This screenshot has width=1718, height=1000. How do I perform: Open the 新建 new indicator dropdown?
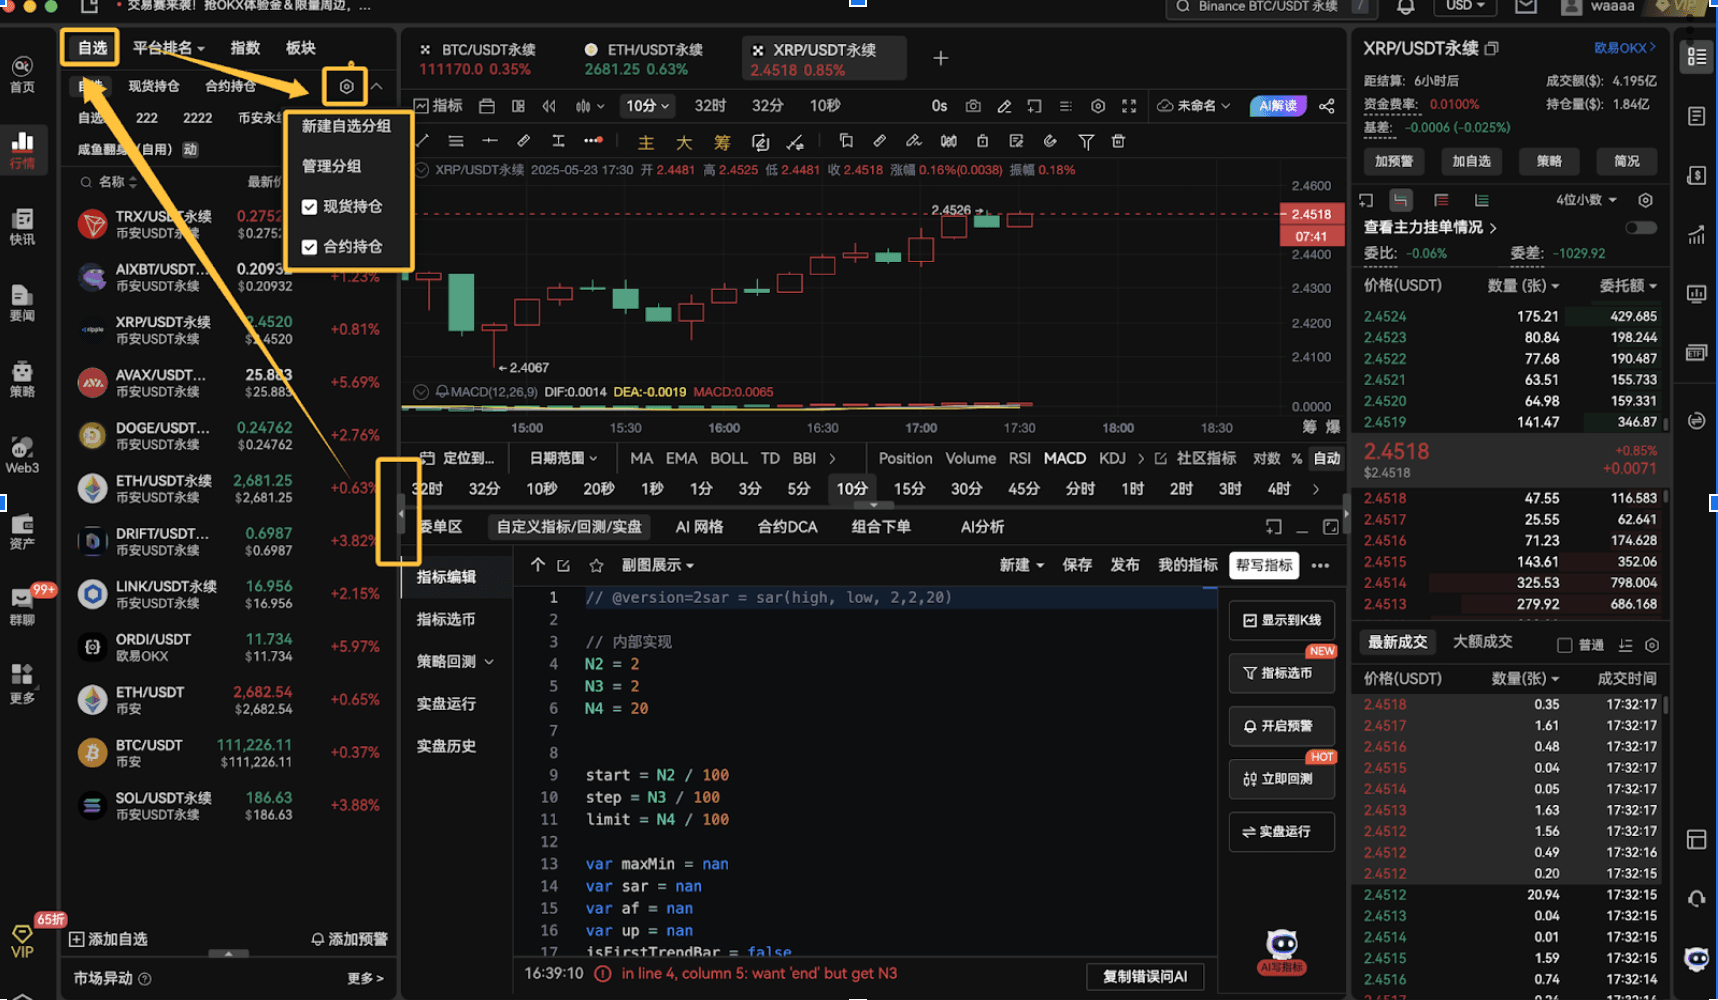pyautogui.click(x=1021, y=565)
